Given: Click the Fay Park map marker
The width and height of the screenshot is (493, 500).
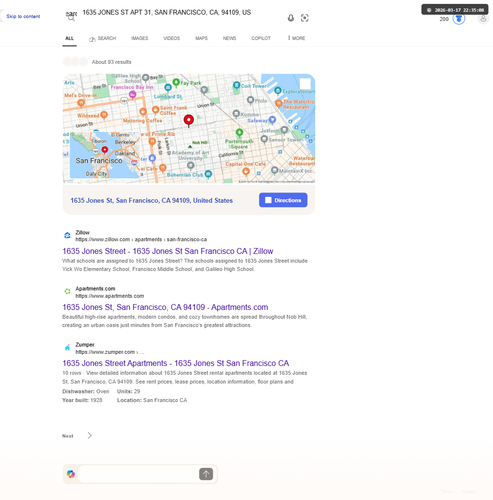Looking at the screenshot, I should (176, 82).
